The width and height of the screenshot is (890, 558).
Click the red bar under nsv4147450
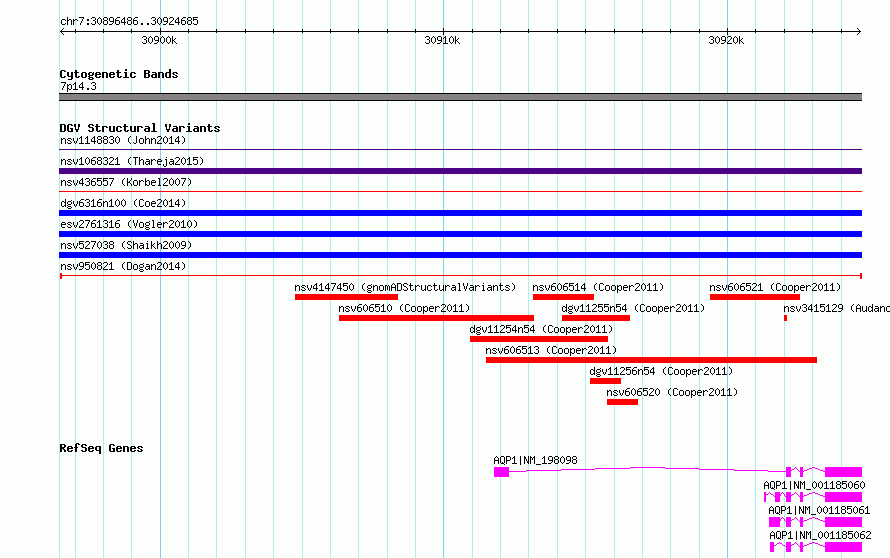tap(346, 297)
